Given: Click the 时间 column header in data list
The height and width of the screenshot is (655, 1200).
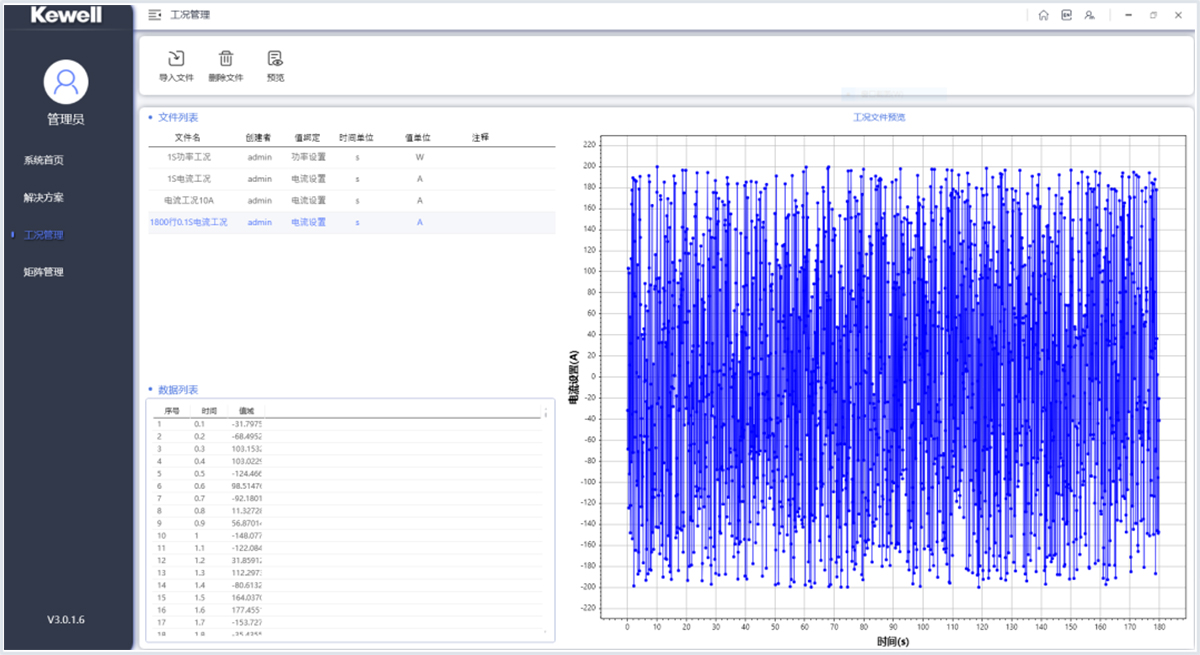Looking at the screenshot, I should (x=209, y=411).
